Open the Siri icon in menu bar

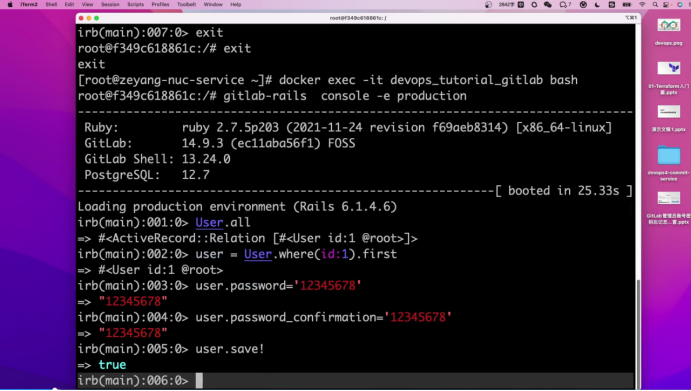tap(680, 4)
